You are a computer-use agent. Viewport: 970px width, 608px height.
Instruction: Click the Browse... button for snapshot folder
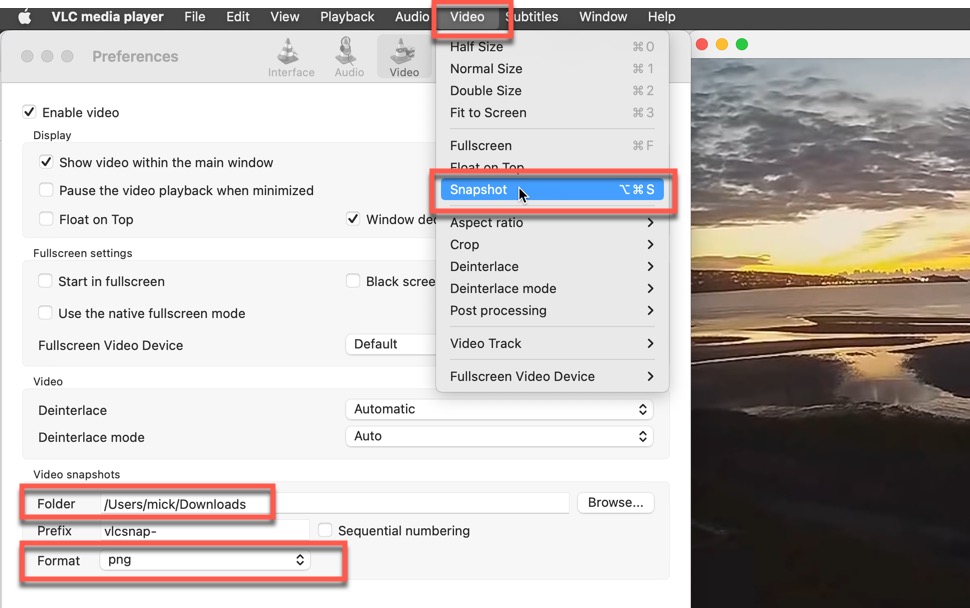pos(615,503)
